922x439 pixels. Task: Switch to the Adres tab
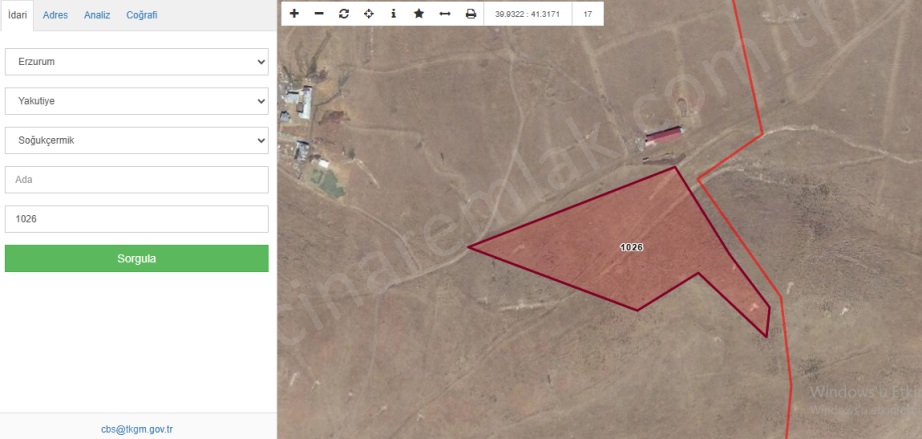pos(55,15)
